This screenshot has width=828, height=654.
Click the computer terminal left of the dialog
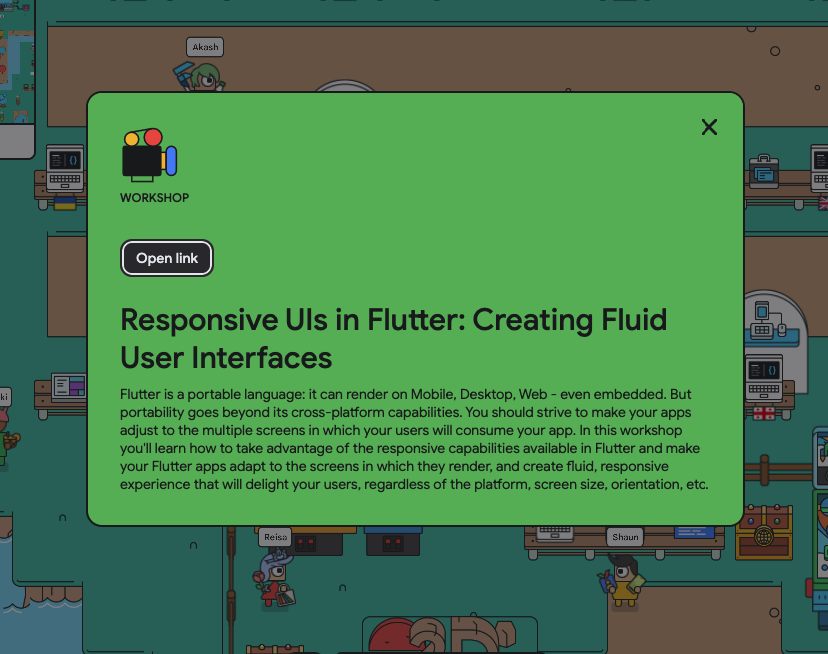[x=64, y=169]
